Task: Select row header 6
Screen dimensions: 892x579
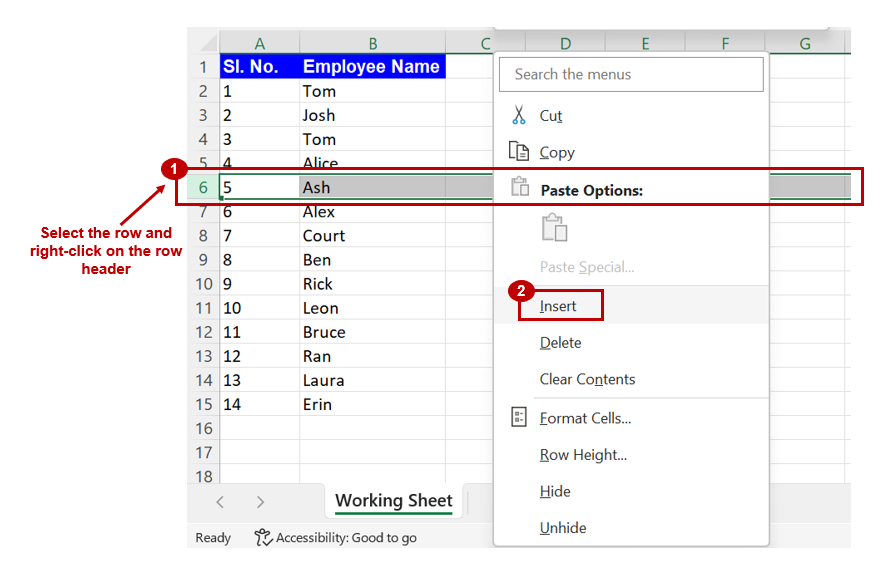Action: point(203,187)
